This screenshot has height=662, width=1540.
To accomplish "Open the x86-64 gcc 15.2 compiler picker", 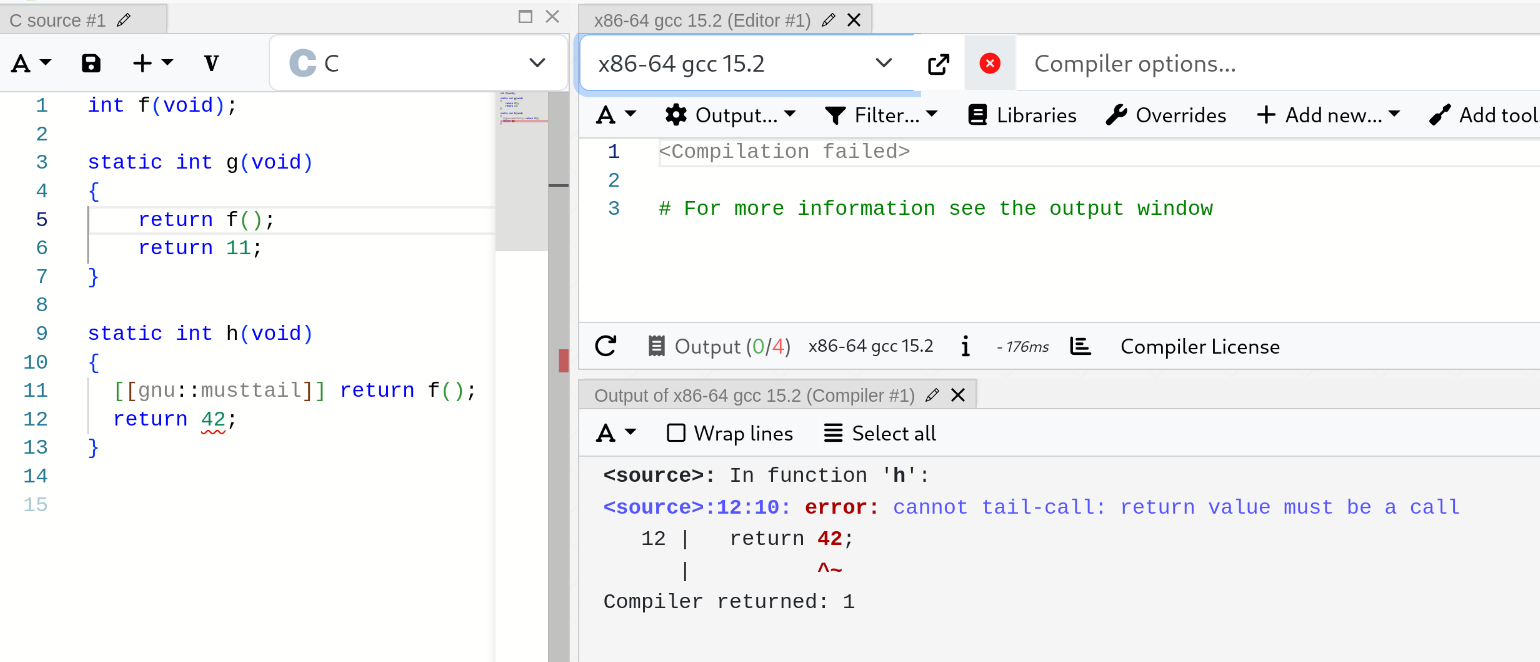I will point(746,64).
